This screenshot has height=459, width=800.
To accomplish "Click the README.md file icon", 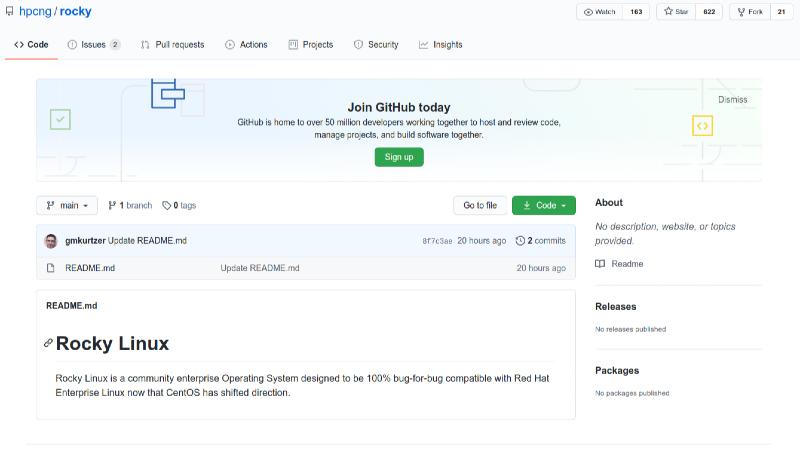I will [x=51, y=268].
